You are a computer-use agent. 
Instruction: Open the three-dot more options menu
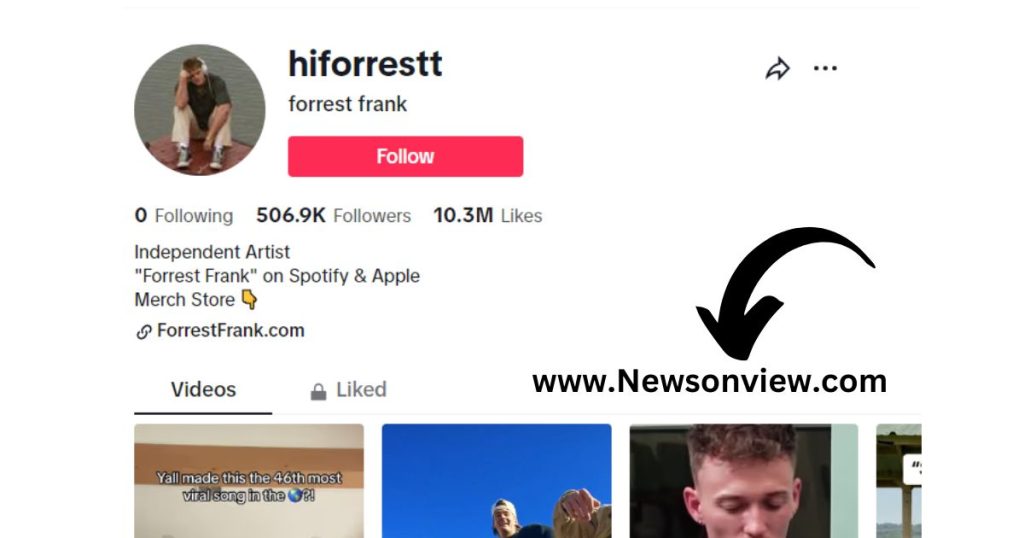pyautogui.click(x=825, y=69)
